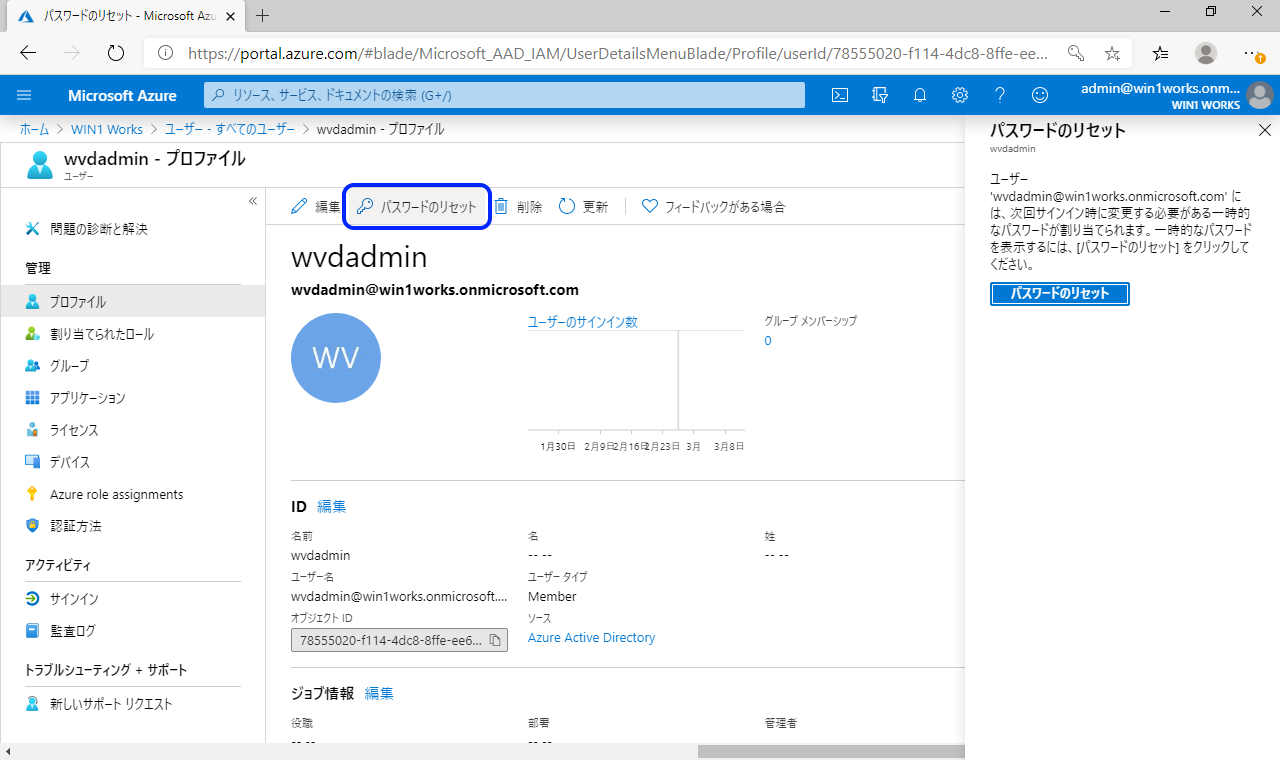Open the admin account avatar menu

tap(1260, 95)
